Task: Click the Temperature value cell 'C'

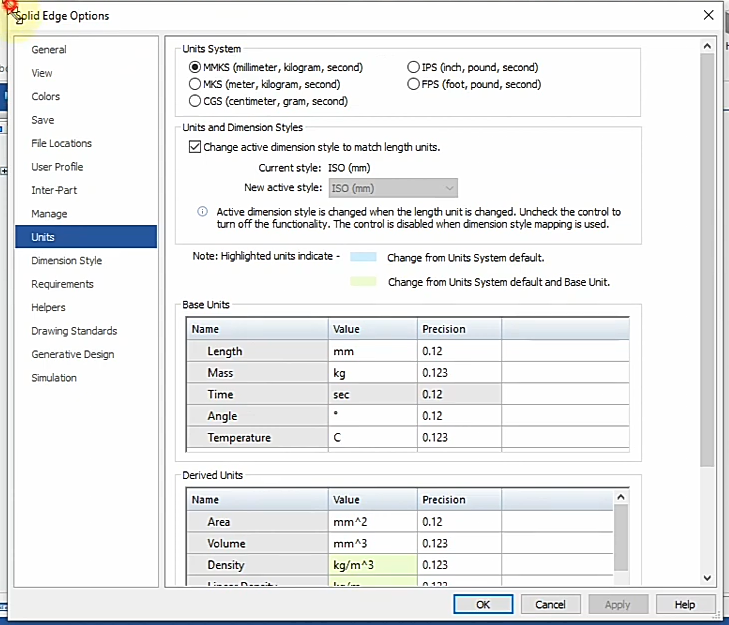Action: pyautogui.click(x=372, y=438)
